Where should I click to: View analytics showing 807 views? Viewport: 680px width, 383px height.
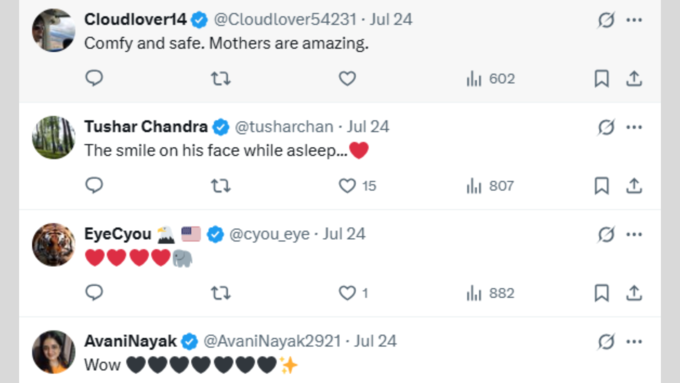(490, 186)
